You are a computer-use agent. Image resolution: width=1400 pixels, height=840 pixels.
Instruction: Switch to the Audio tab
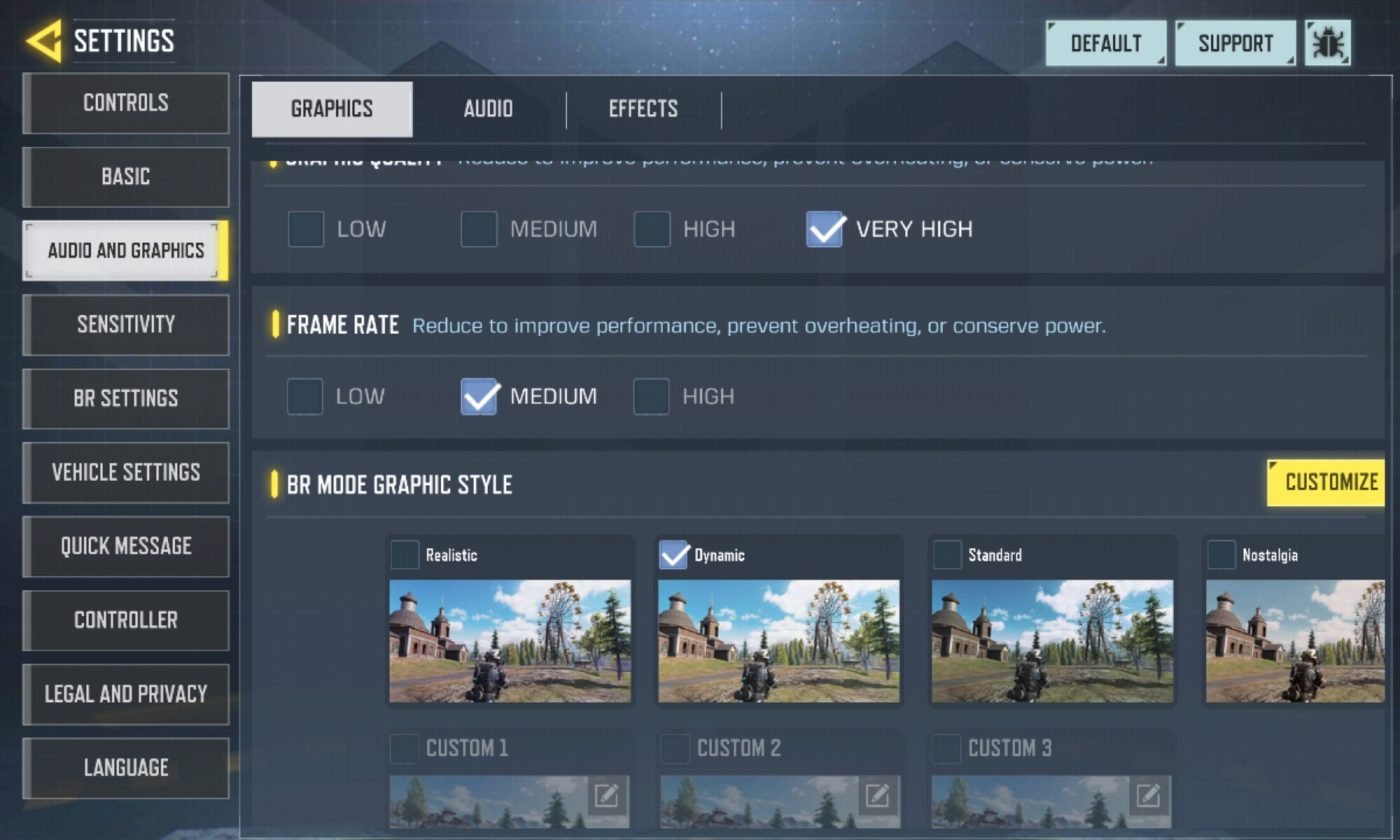(x=488, y=109)
